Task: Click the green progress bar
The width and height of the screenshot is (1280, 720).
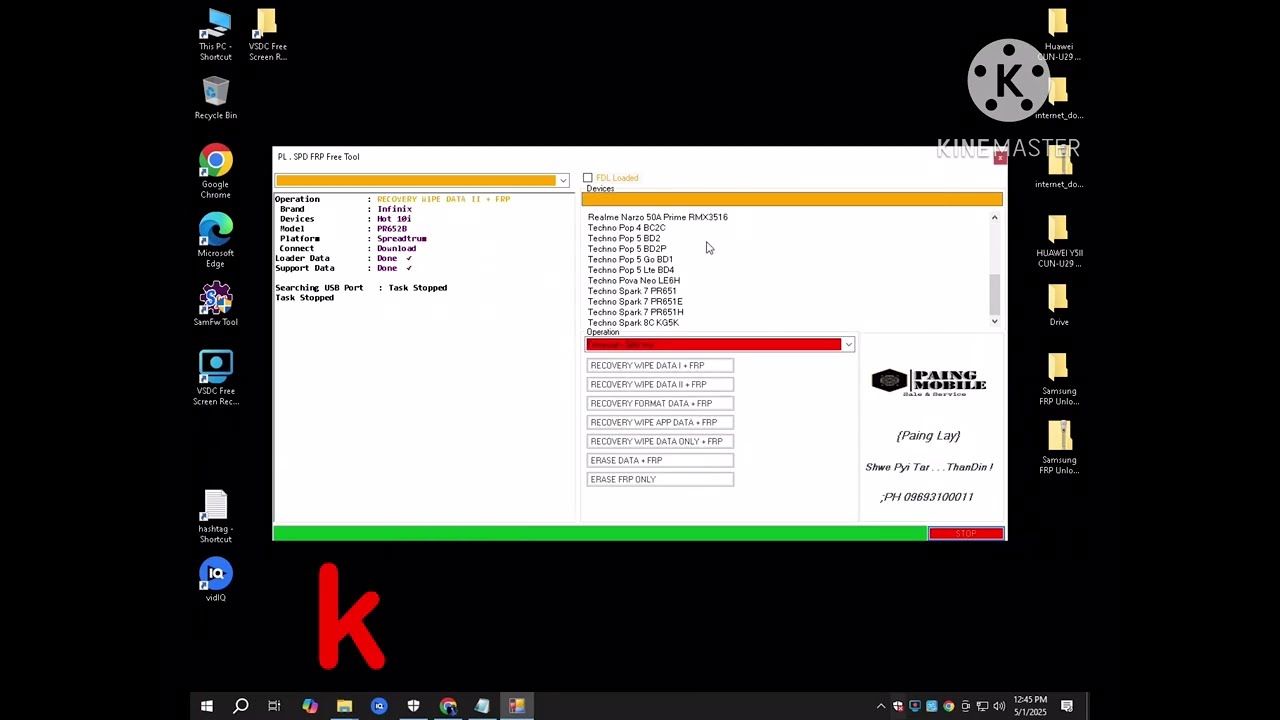Action: coord(600,534)
